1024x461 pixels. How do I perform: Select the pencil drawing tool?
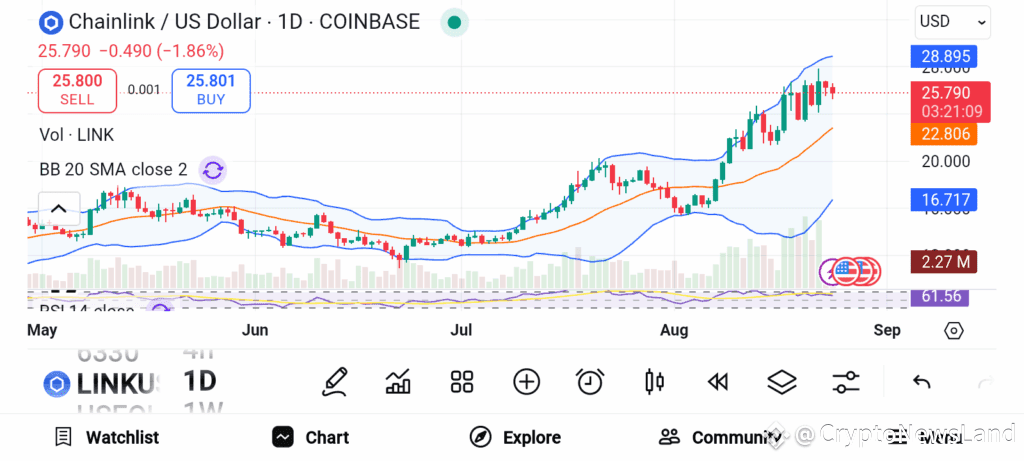(334, 382)
